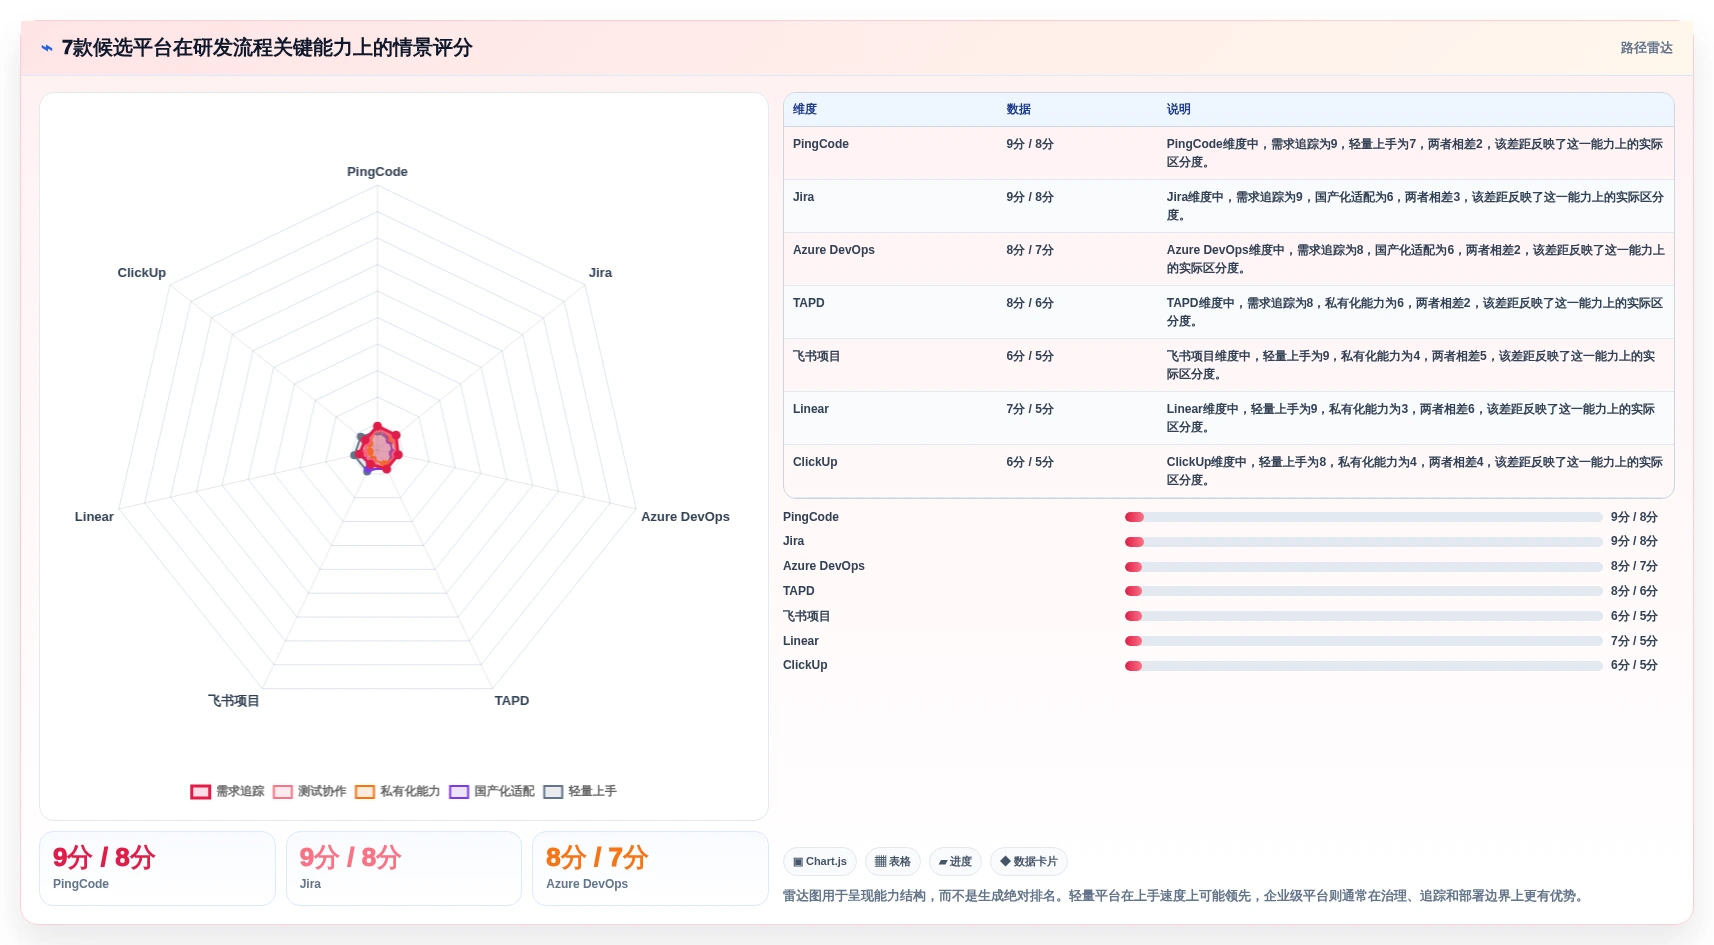Image resolution: width=1714 pixels, height=945 pixels.
Task: Click the 数据 column header
Action: click(x=1018, y=109)
